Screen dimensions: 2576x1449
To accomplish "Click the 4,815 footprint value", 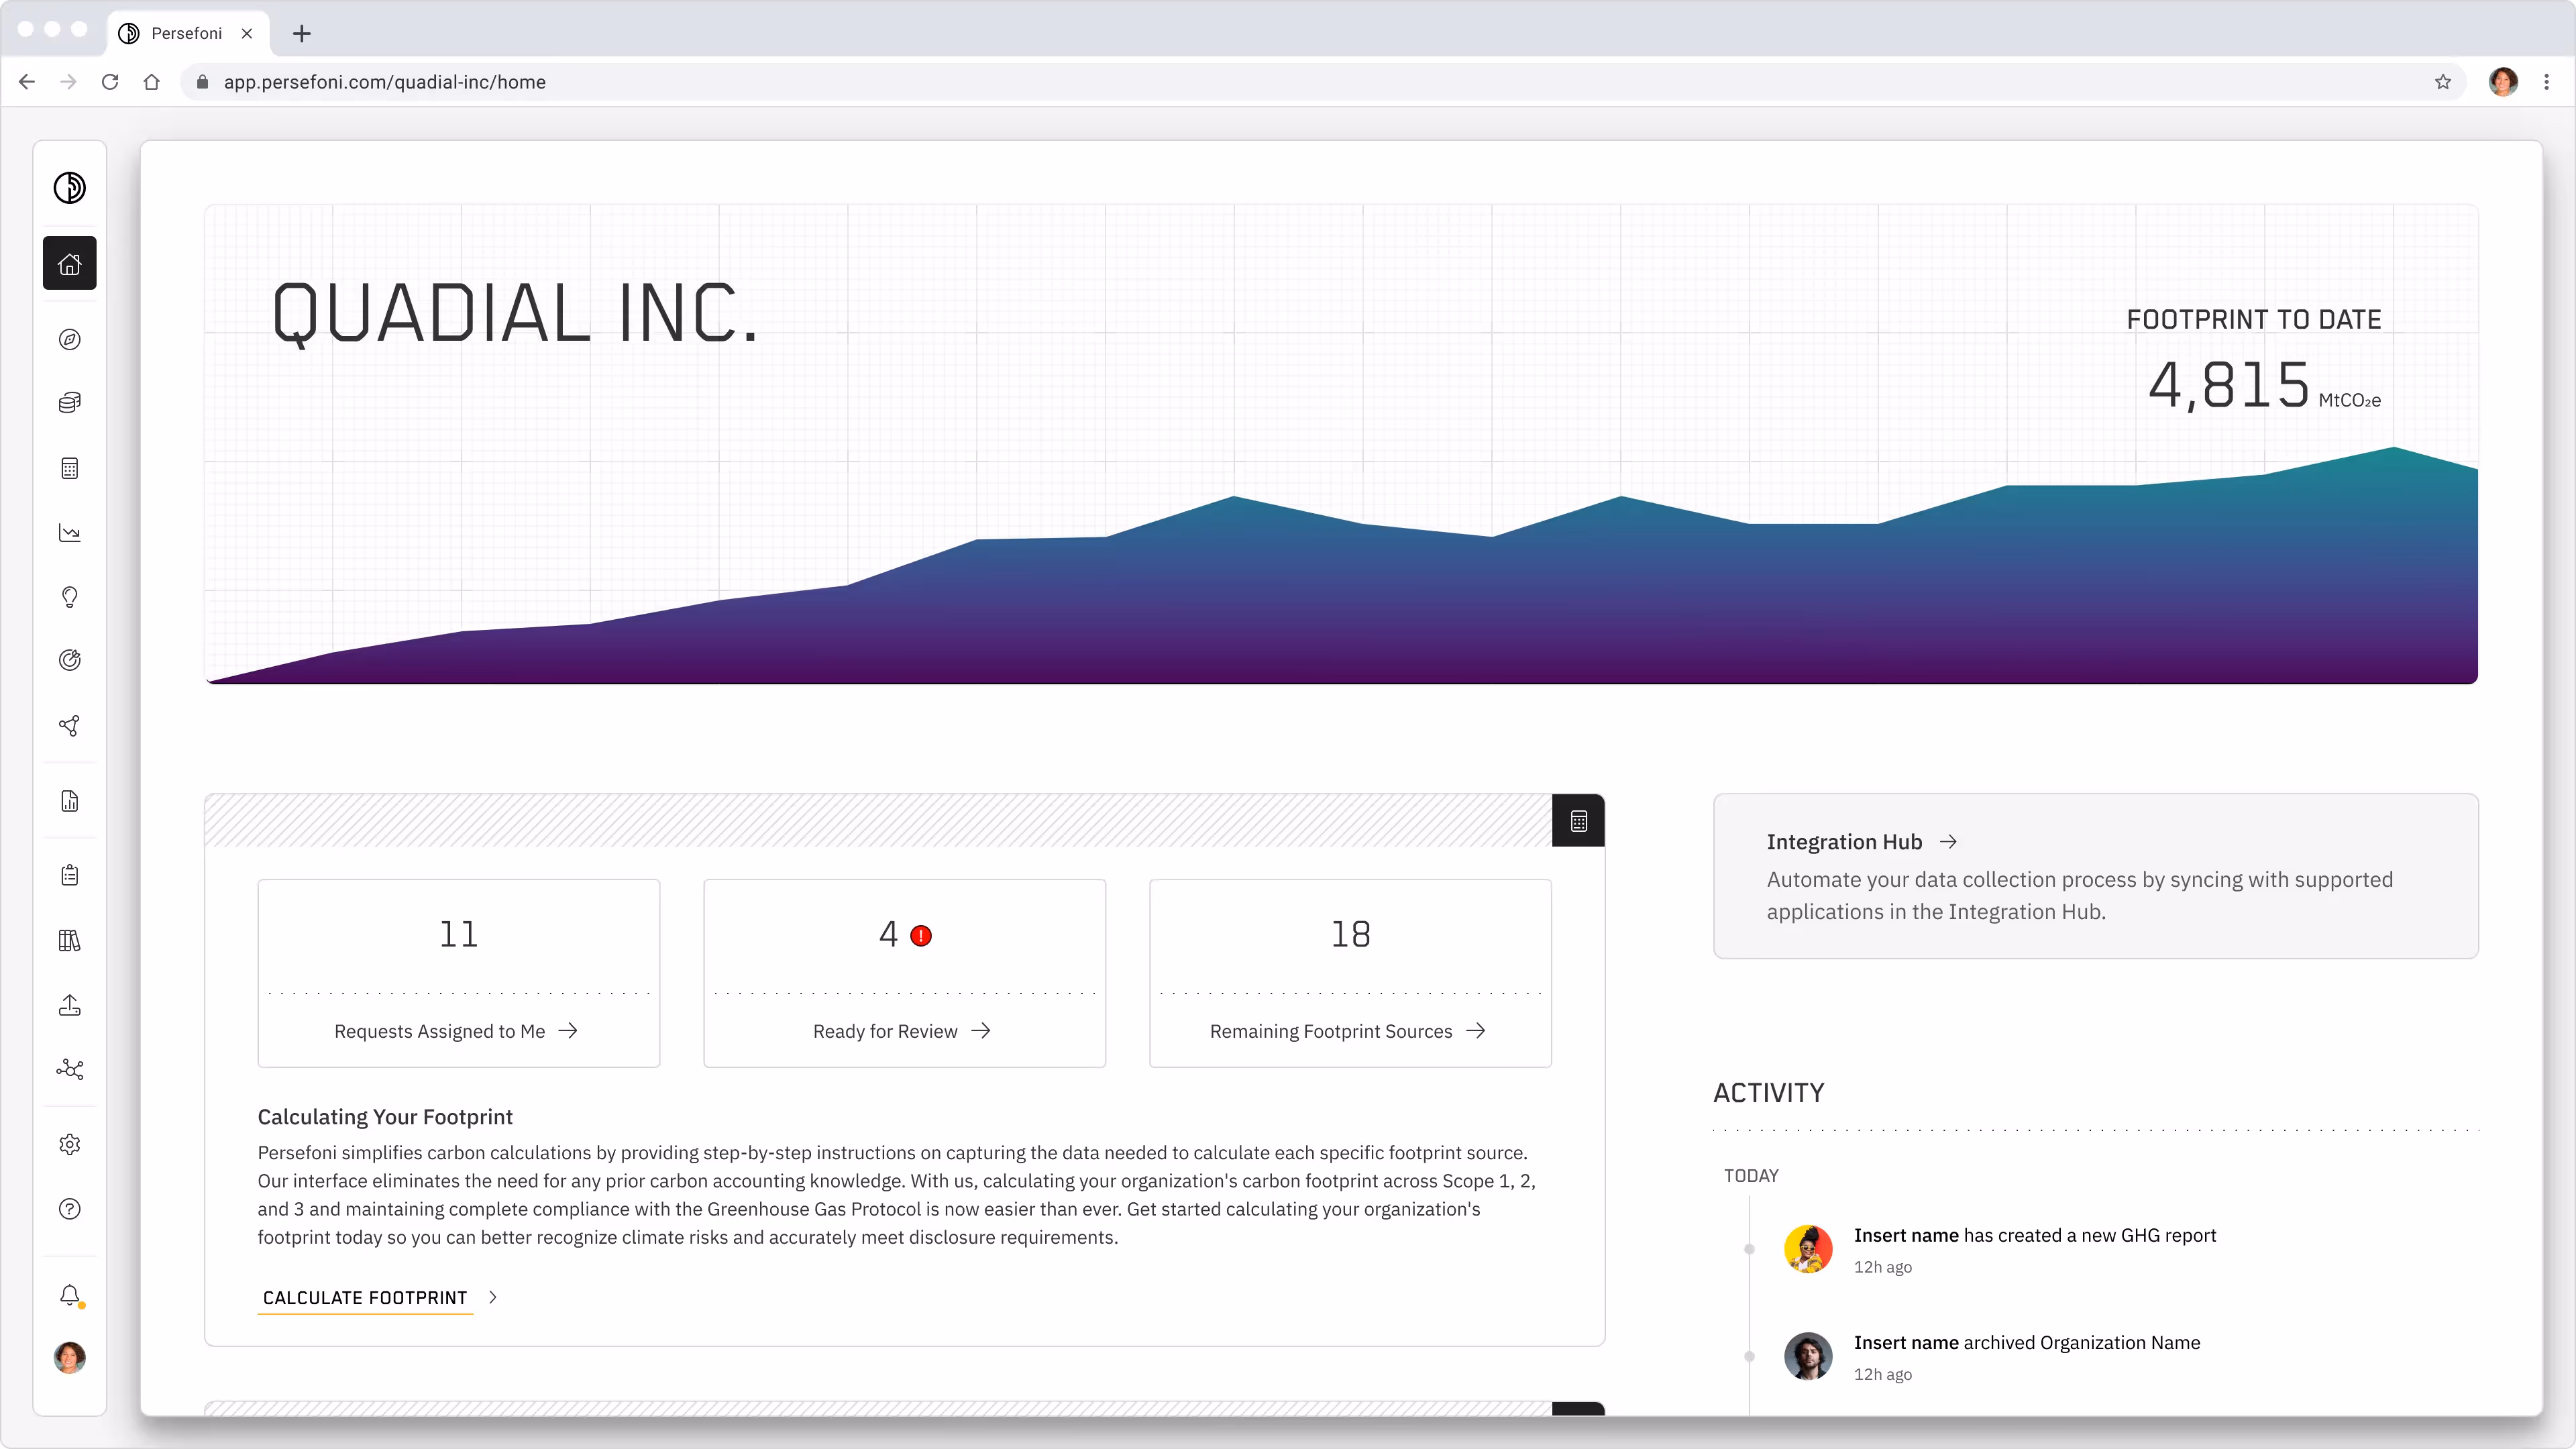I will coord(2229,386).
